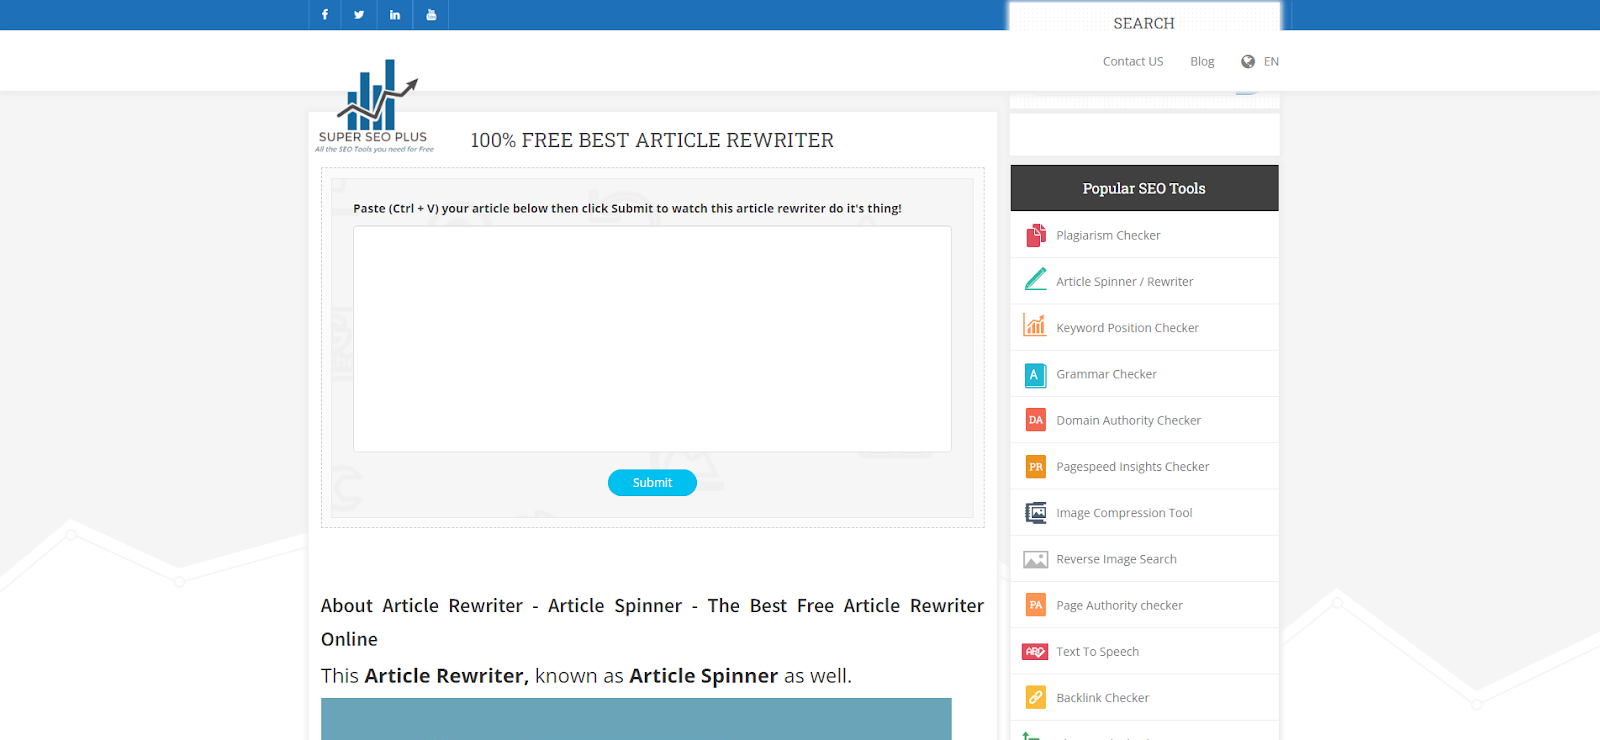Open Grammar Checker link

pyautogui.click(x=1106, y=374)
